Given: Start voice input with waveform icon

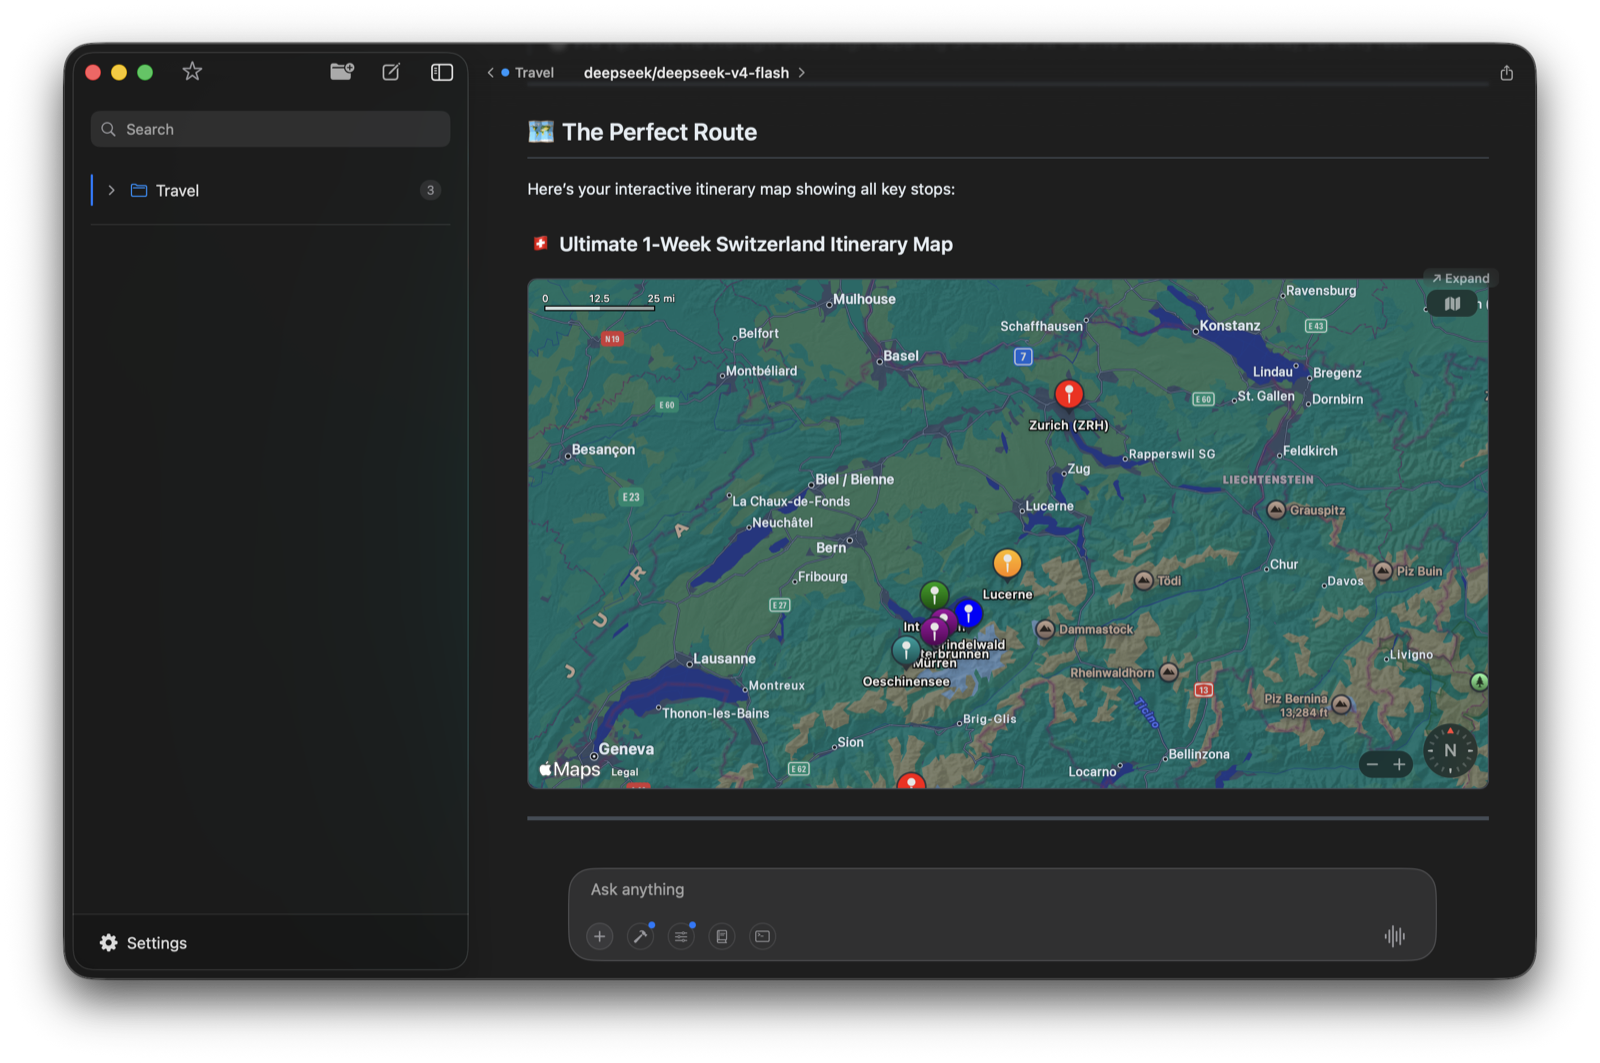Looking at the screenshot, I should (1395, 936).
